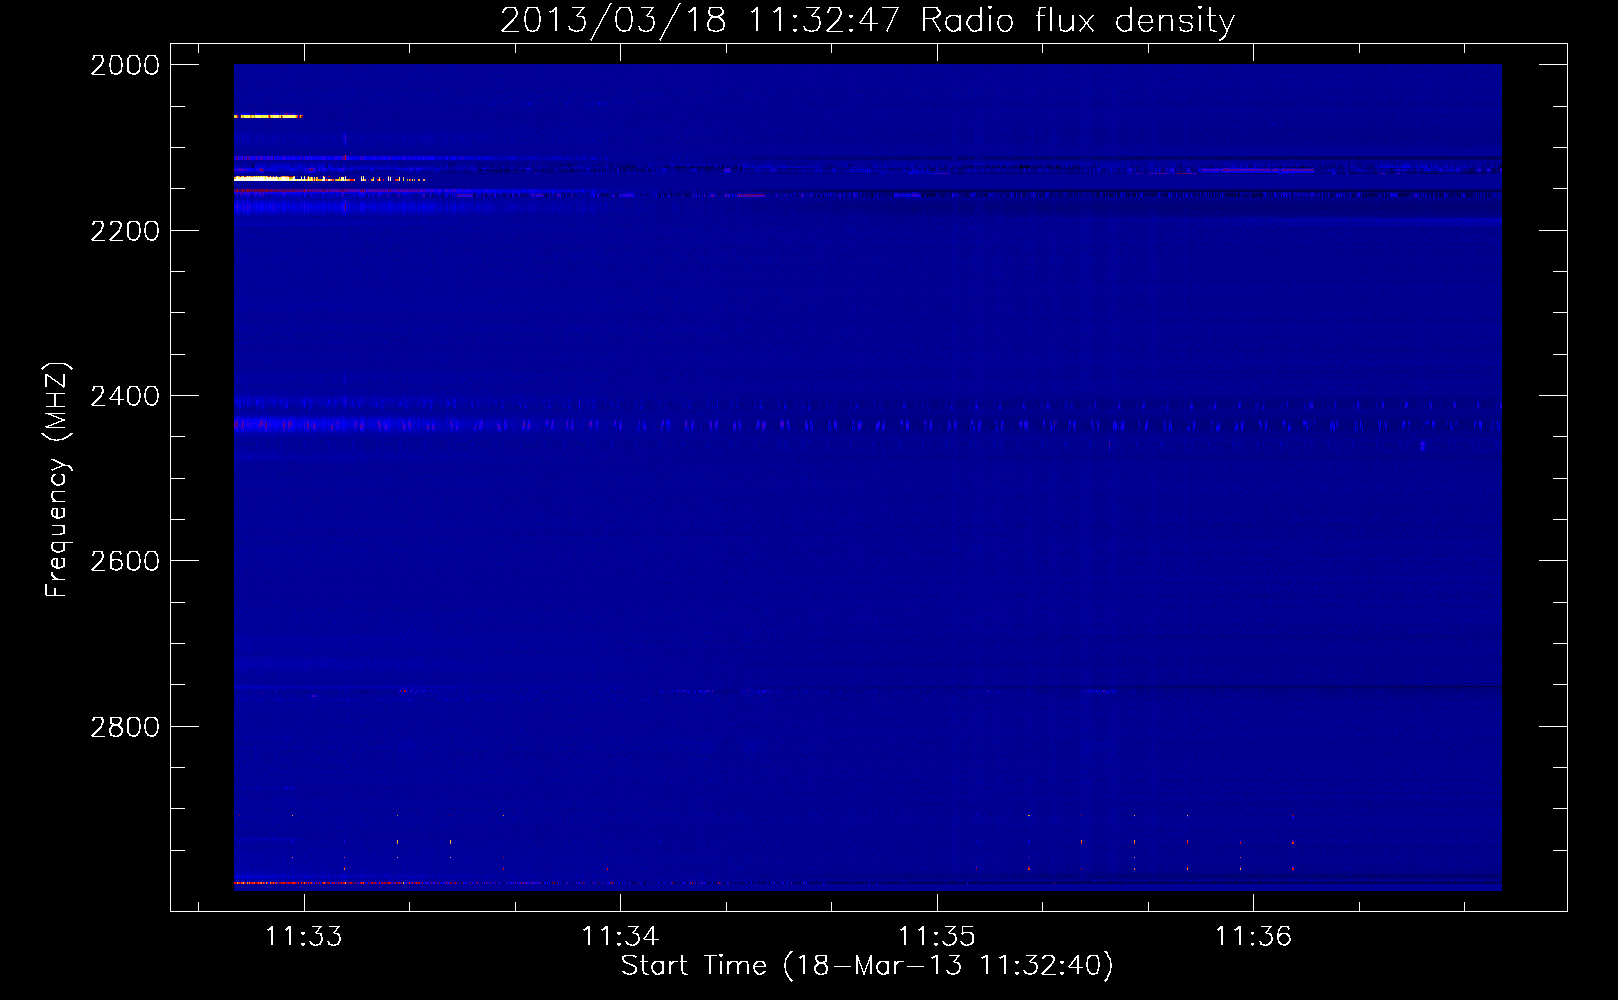Click the 'Frequency (MHZ)' axis label
Viewport: 1618px width, 1000px height.
click(x=57, y=480)
